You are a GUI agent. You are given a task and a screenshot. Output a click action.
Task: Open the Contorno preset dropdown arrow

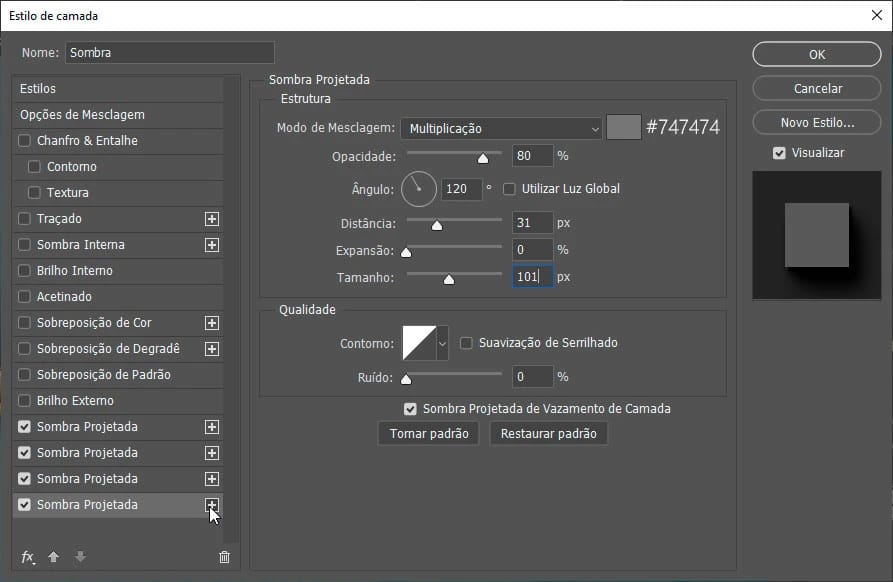pos(443,341)
